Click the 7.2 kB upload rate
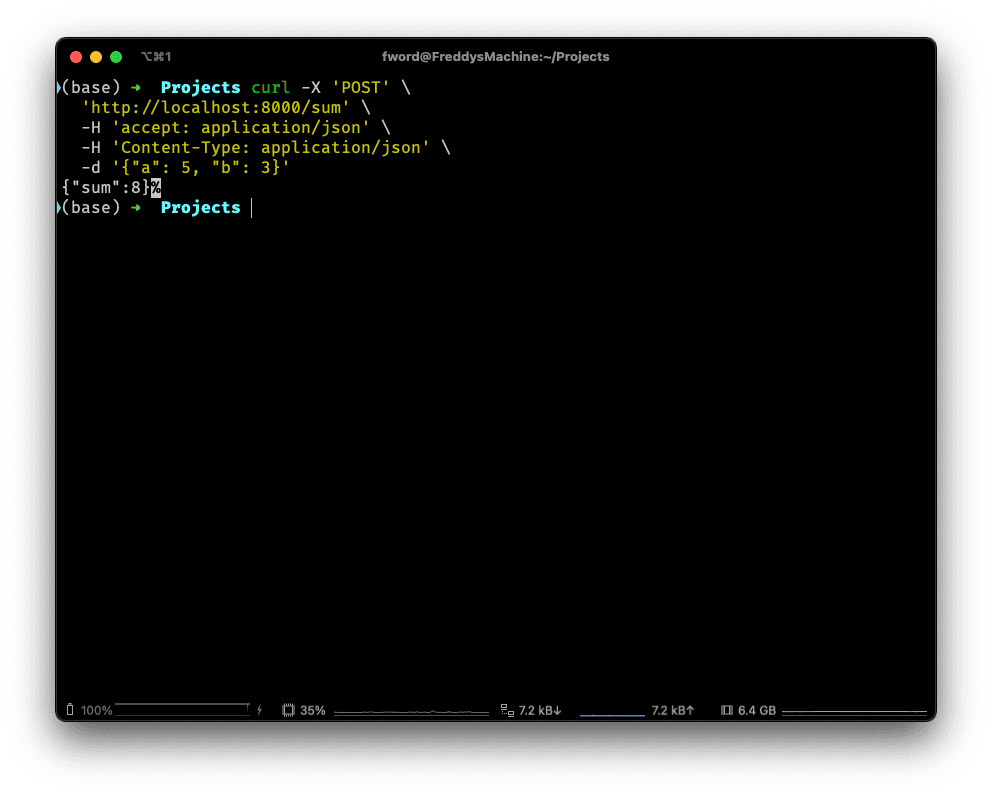 click(x=673, y=710)
